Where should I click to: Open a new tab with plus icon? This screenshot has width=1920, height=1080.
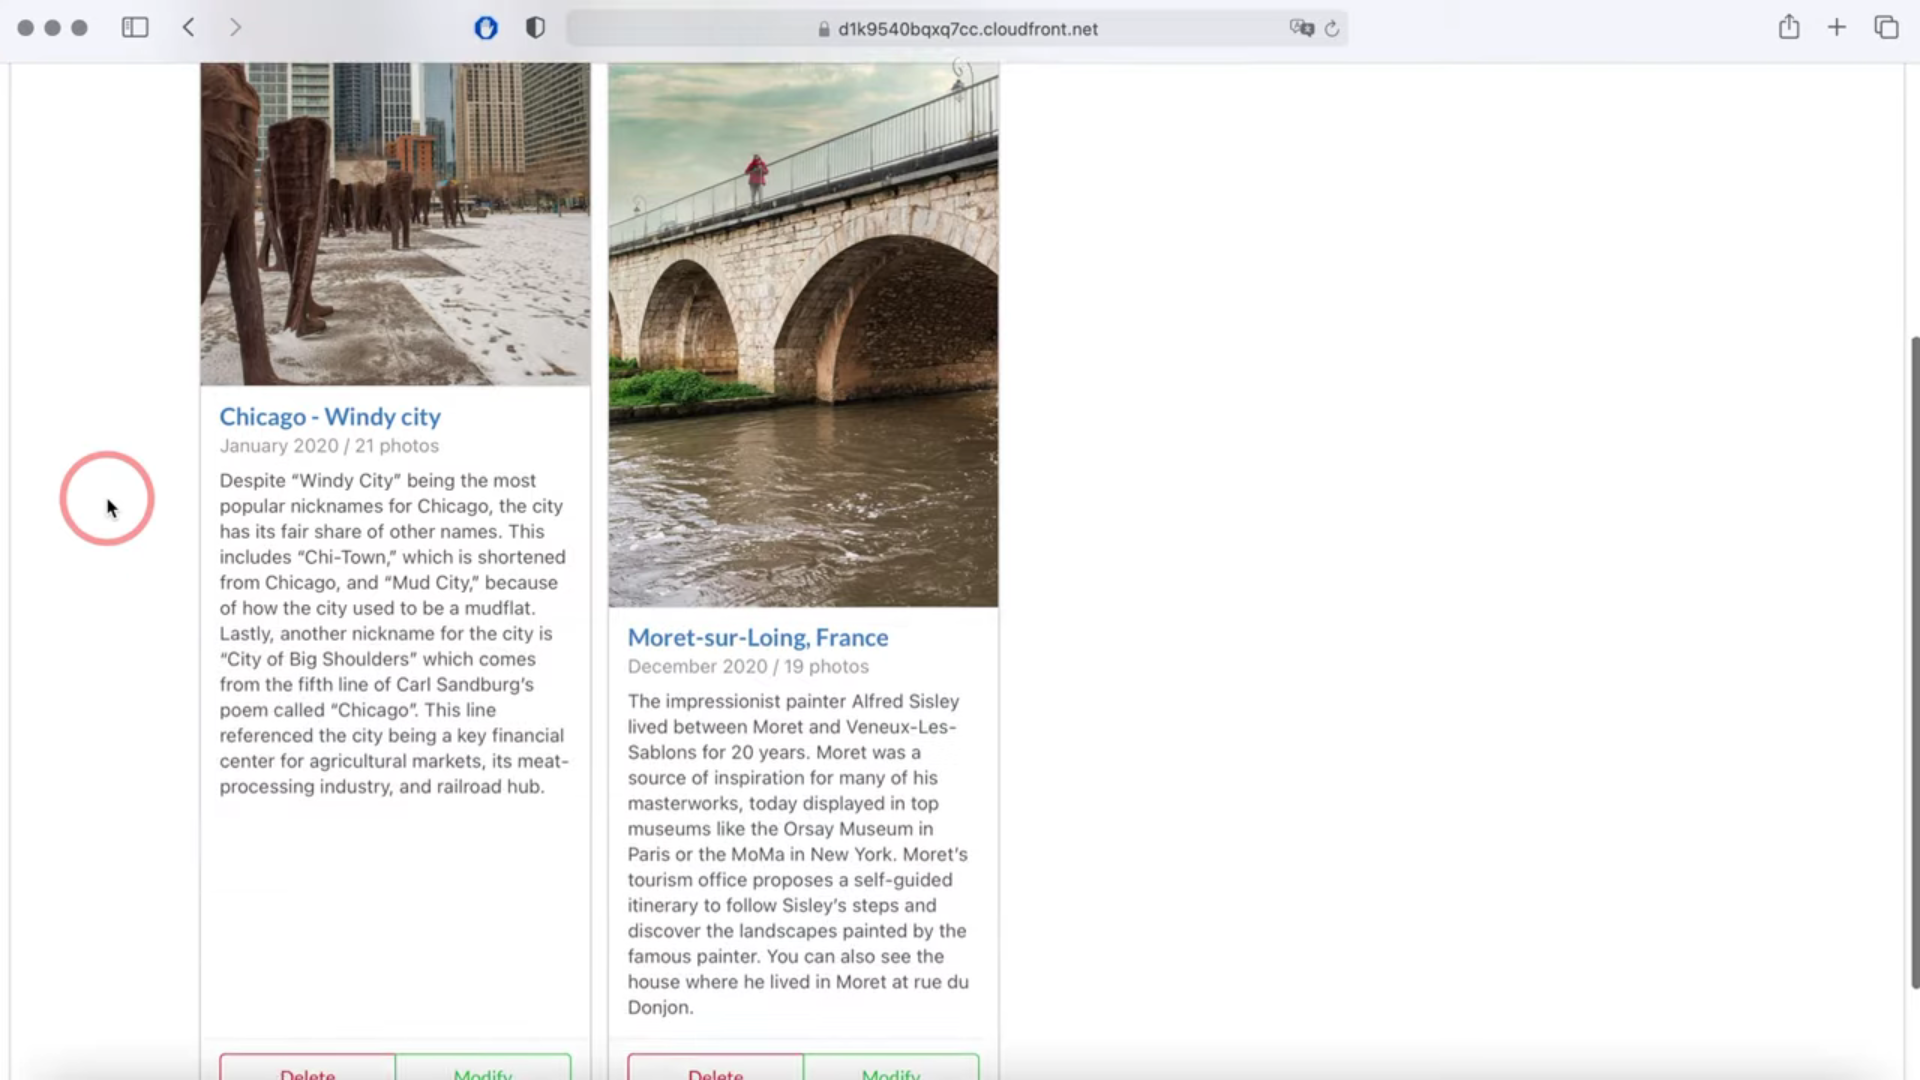pos(1837,28)
